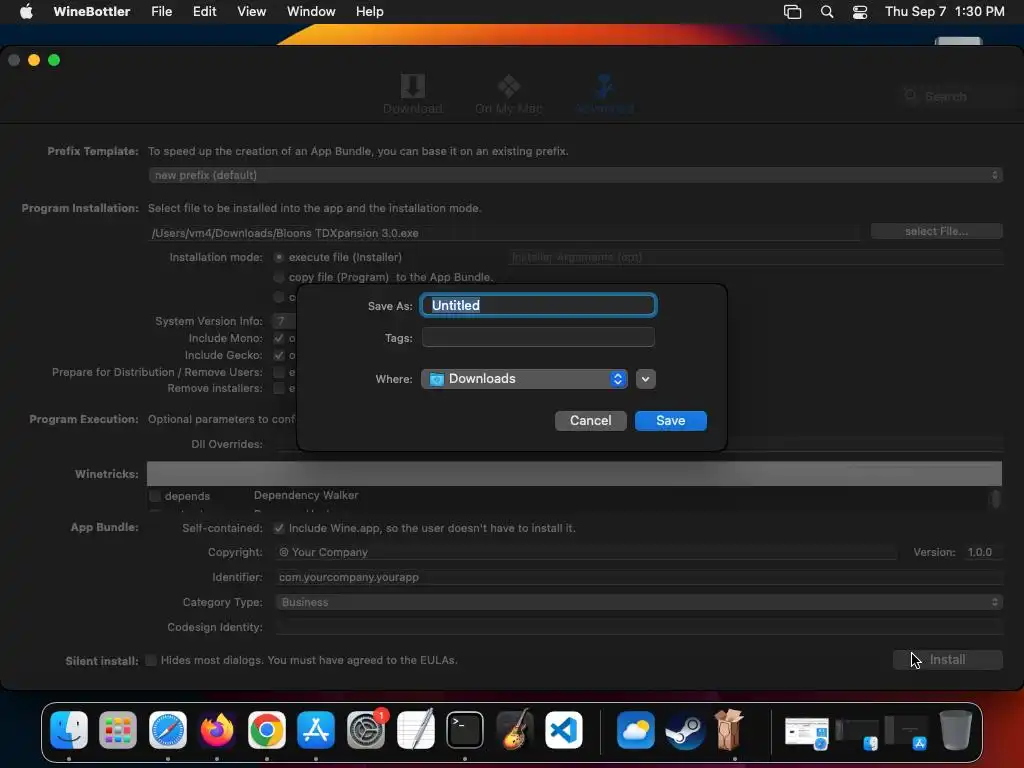Open the Category Type Business dropdown
The width and height of the screenshot is (1024, 768).
pyautogui.click(x=639, y=602)
